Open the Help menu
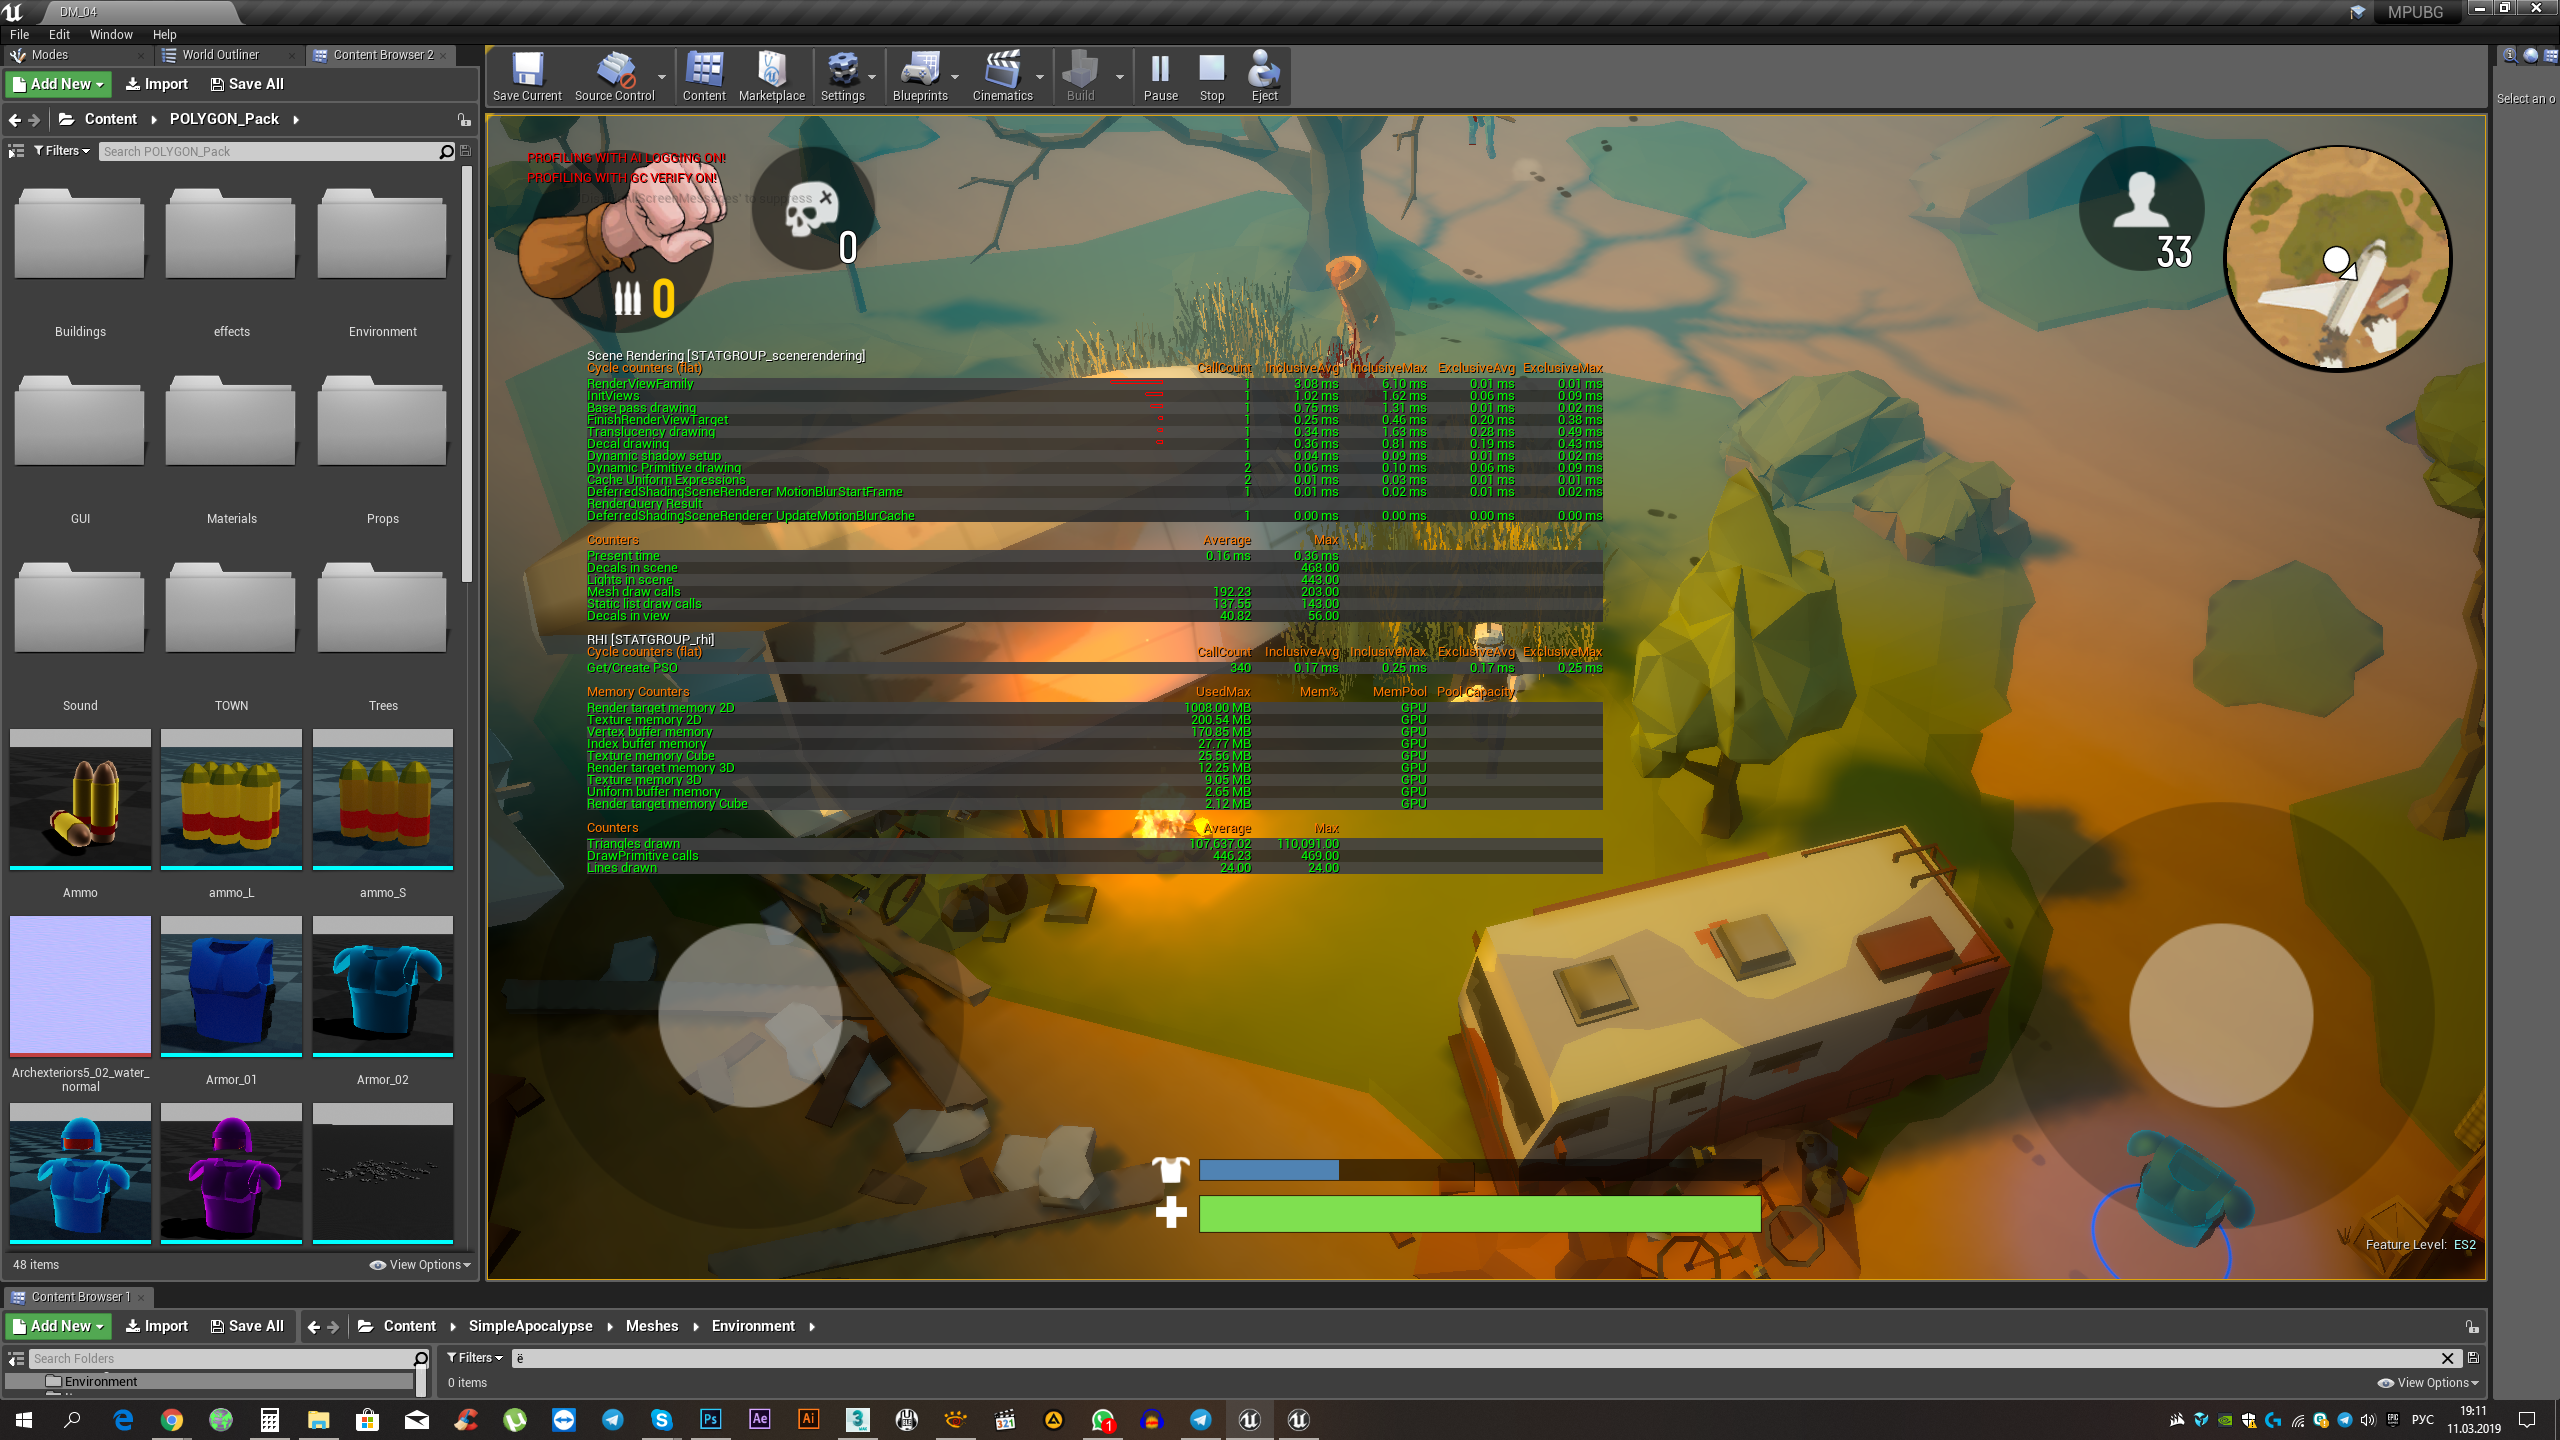 (x=164, y=34)
